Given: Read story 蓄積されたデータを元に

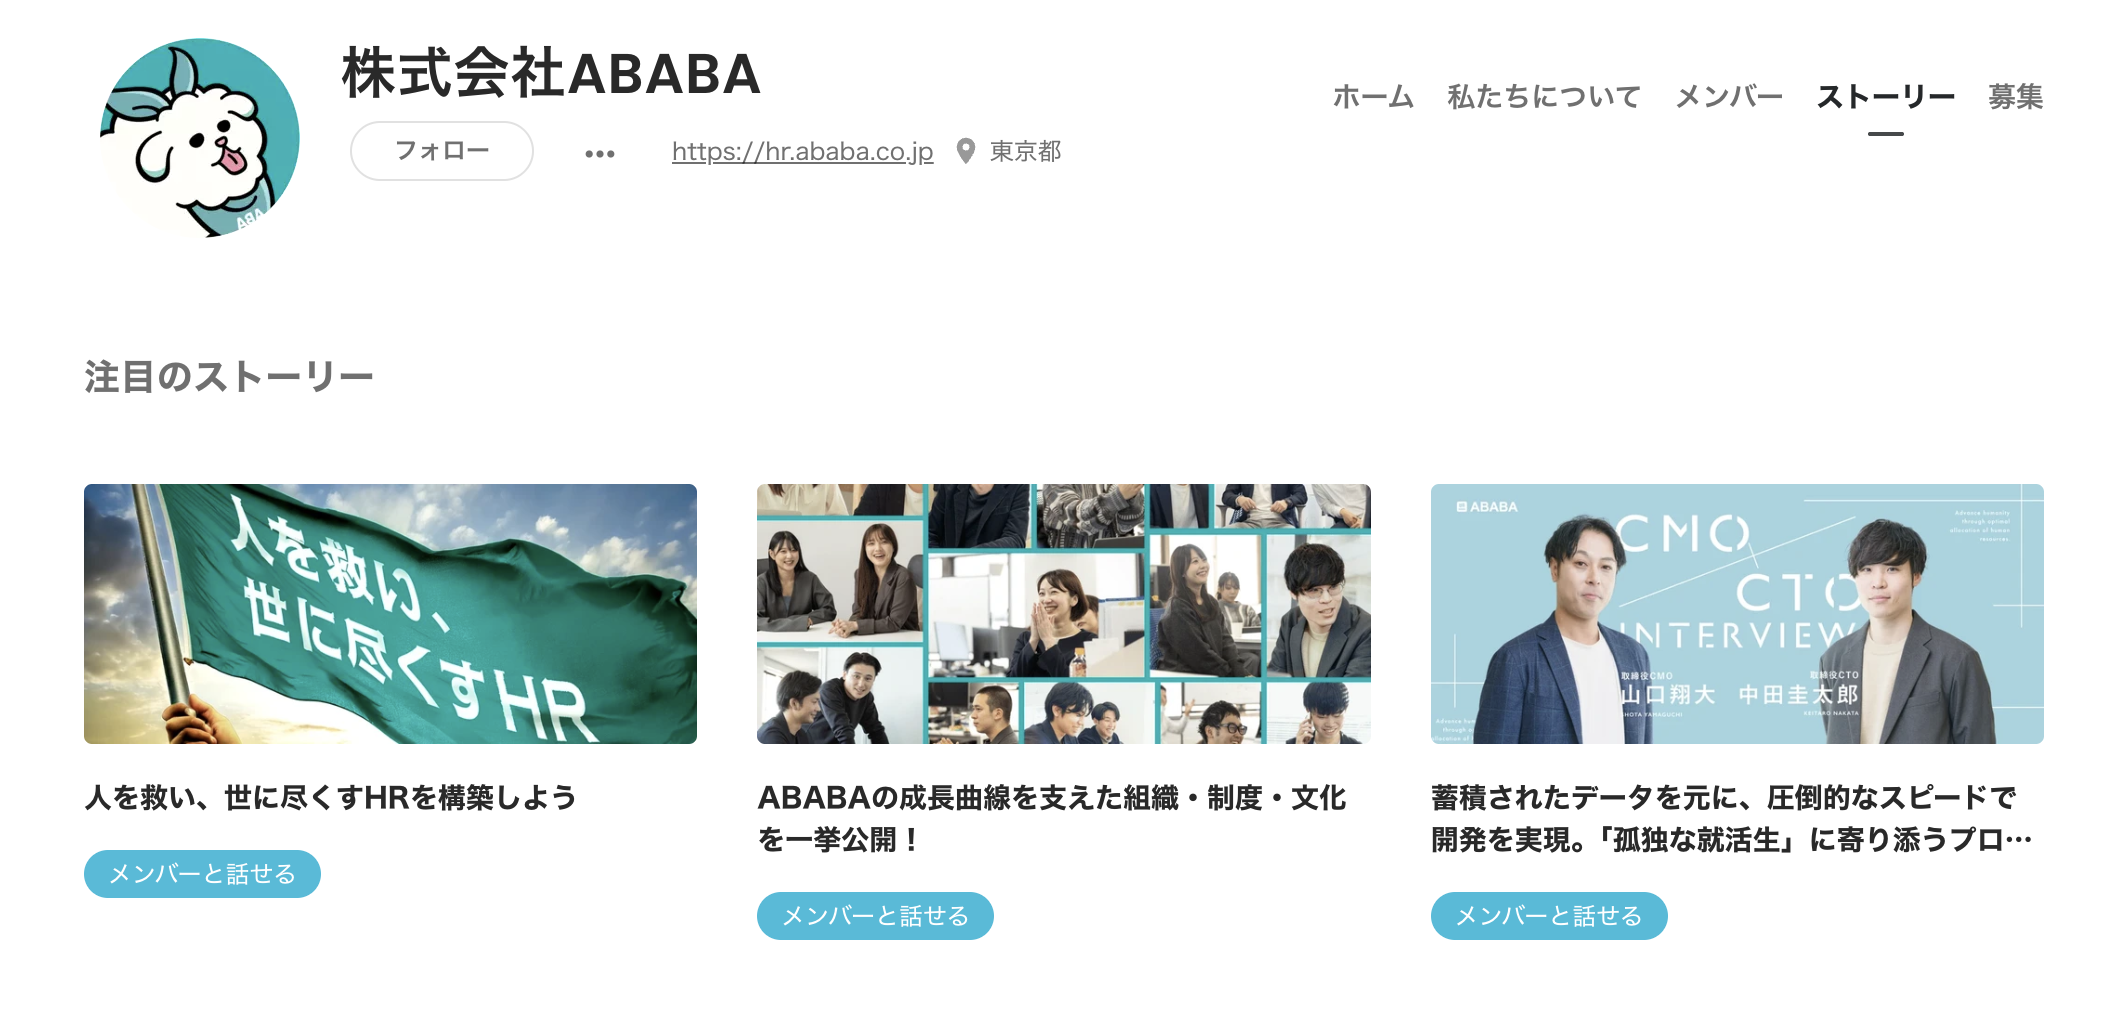Looking at the screenshot, I should [x=1731, y=818].
